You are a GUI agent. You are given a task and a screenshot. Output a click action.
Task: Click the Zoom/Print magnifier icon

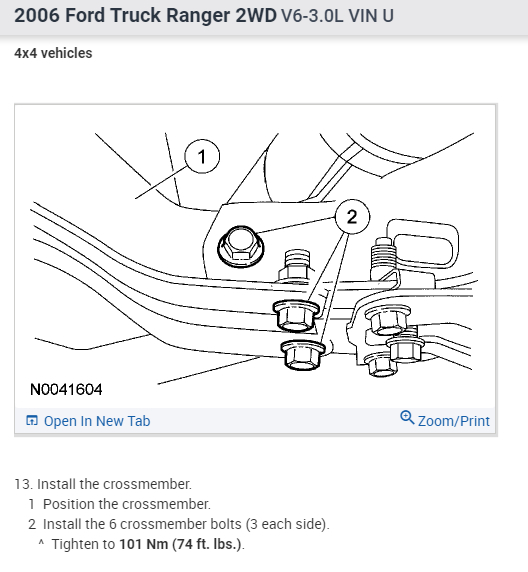pyautogui.click(x=407, y=417)
